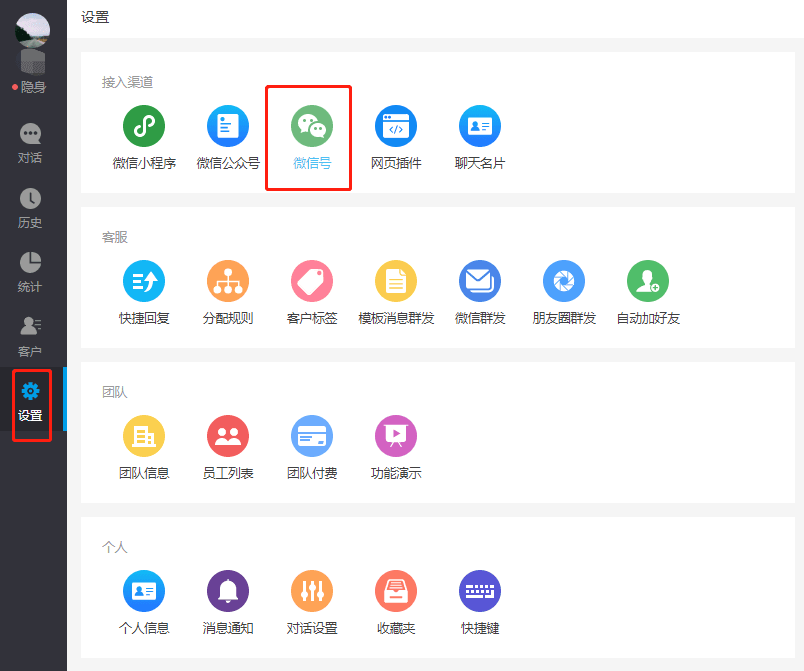Switch to 统计 statistics in sidebar
The width and height of the screenshot is (804, 671).
click(30, 272)
